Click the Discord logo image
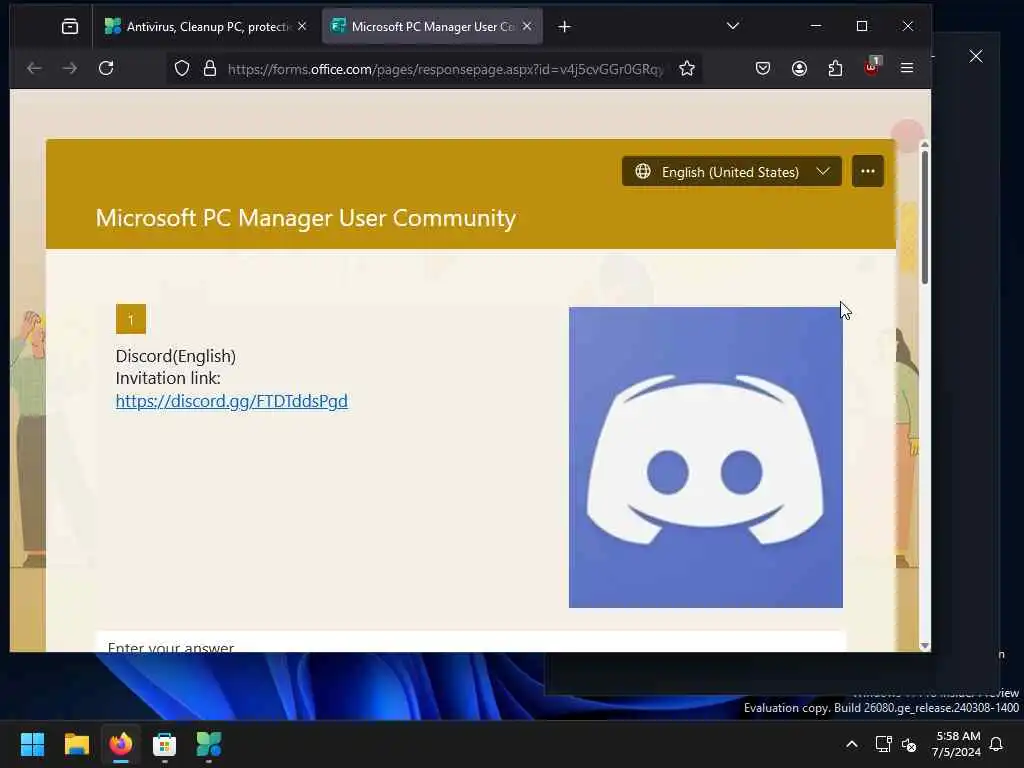This screenshot has height=768, width=1024. (705, 457)
